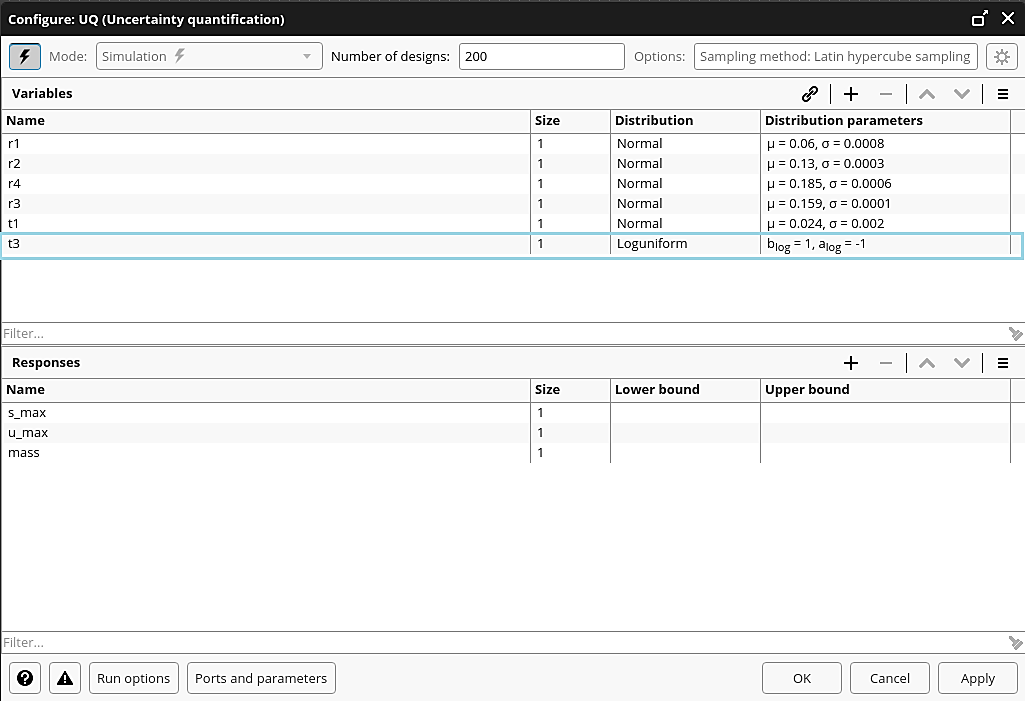The image size is (1025, 701).
Task: Open sampling options settings gear
Action: pyautogui.click(x=1001, y=56)
